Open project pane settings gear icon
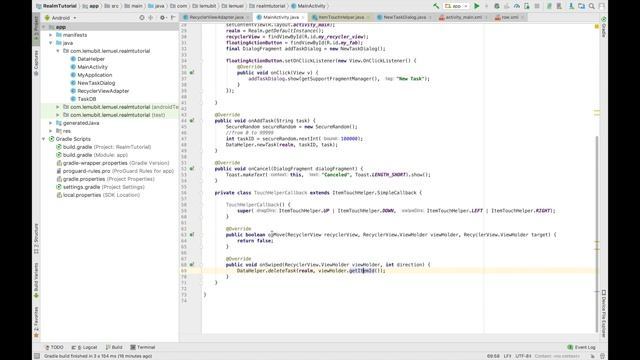The image size is (640, 360). coord(162,18)
